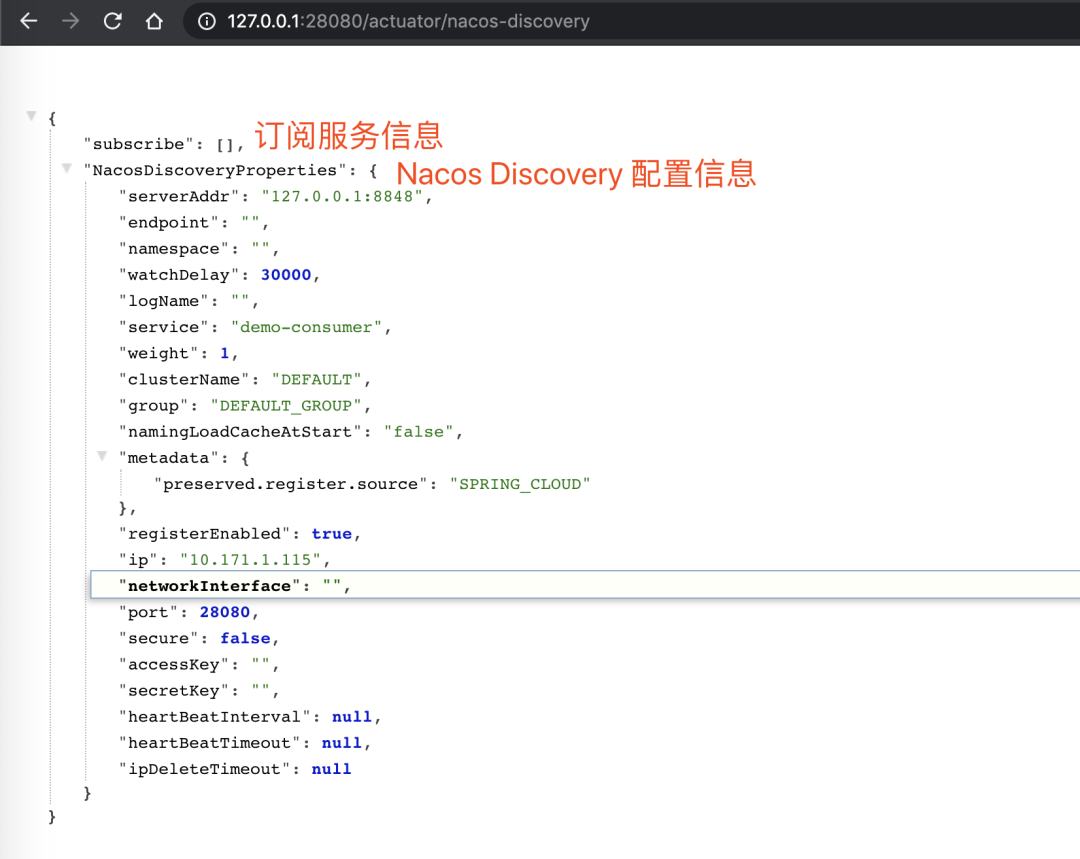Click the "registerEnabled" key
1080x859 pixels.
(x=205, y=534)
